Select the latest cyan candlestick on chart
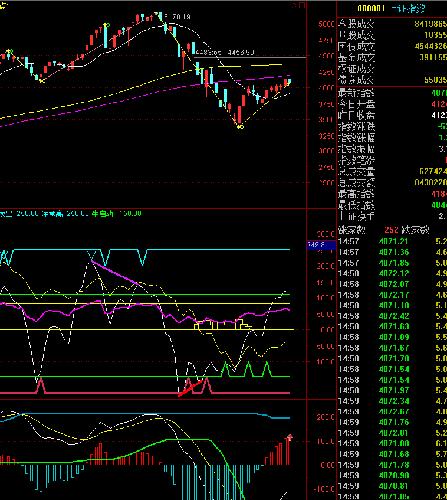 pyautogui.click(x=289, y=81)
